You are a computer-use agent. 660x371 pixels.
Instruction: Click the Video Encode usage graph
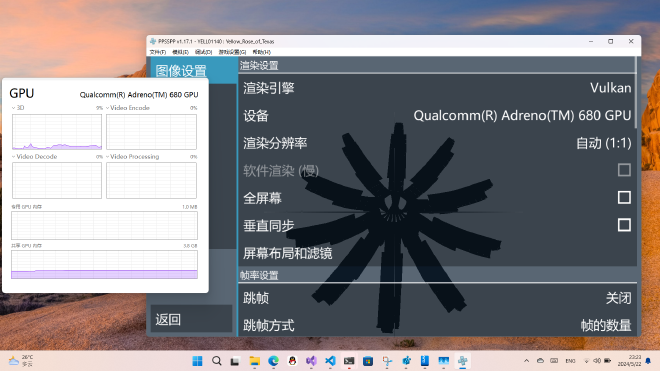[x=152, y=132]
